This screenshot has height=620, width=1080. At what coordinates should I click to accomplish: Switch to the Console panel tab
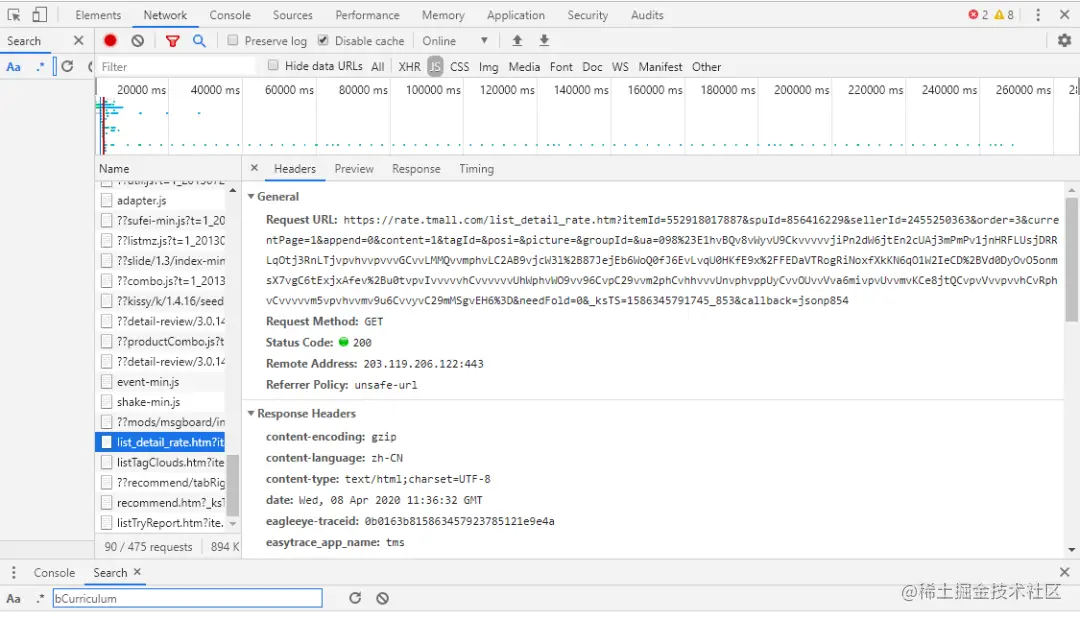(230, 14)
